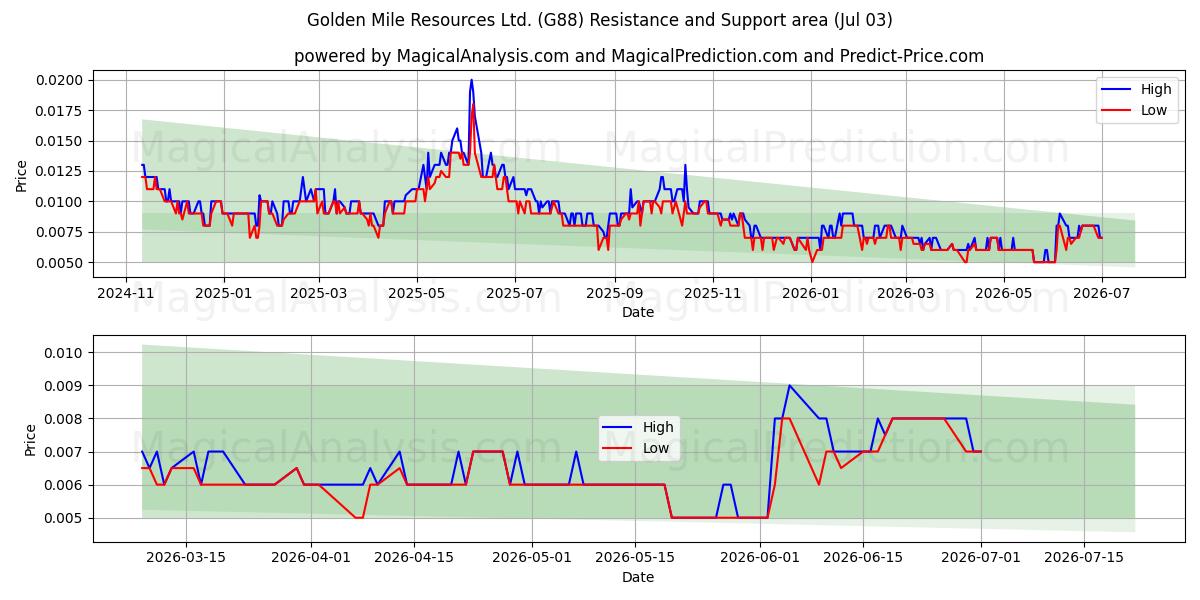Click the 0.0125 price tick label

coord(61,171)
